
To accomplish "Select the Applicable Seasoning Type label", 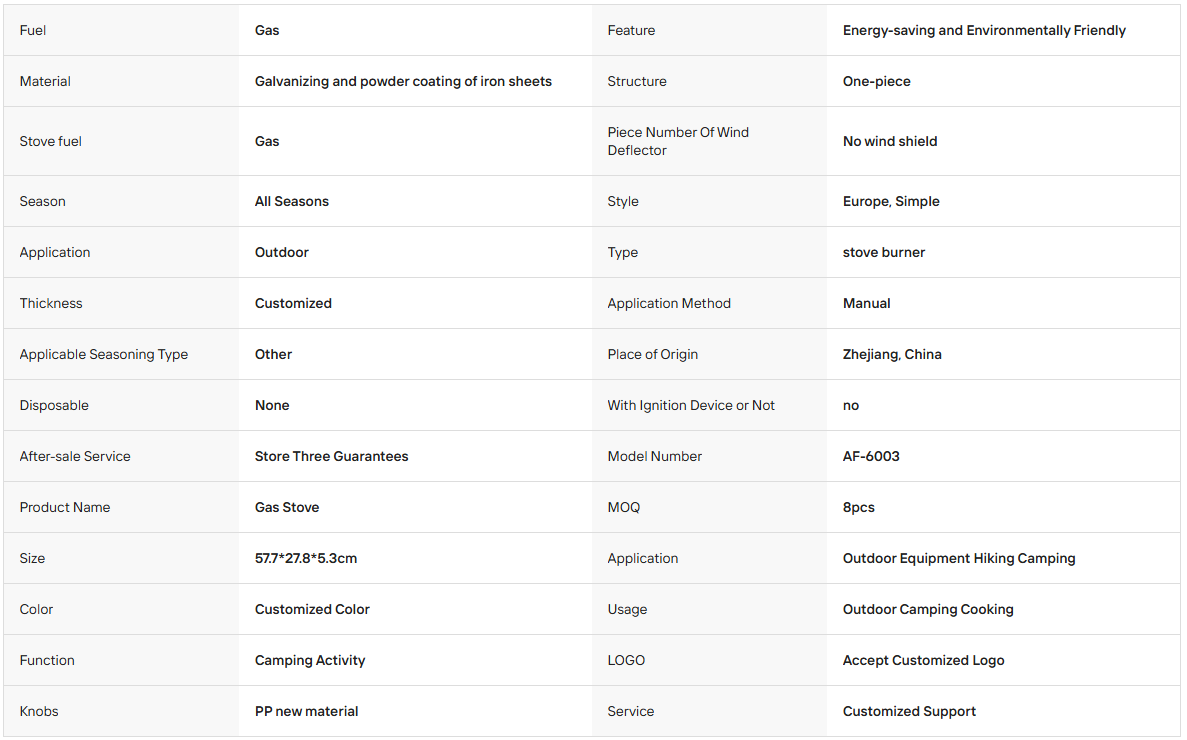I will 104,354.
